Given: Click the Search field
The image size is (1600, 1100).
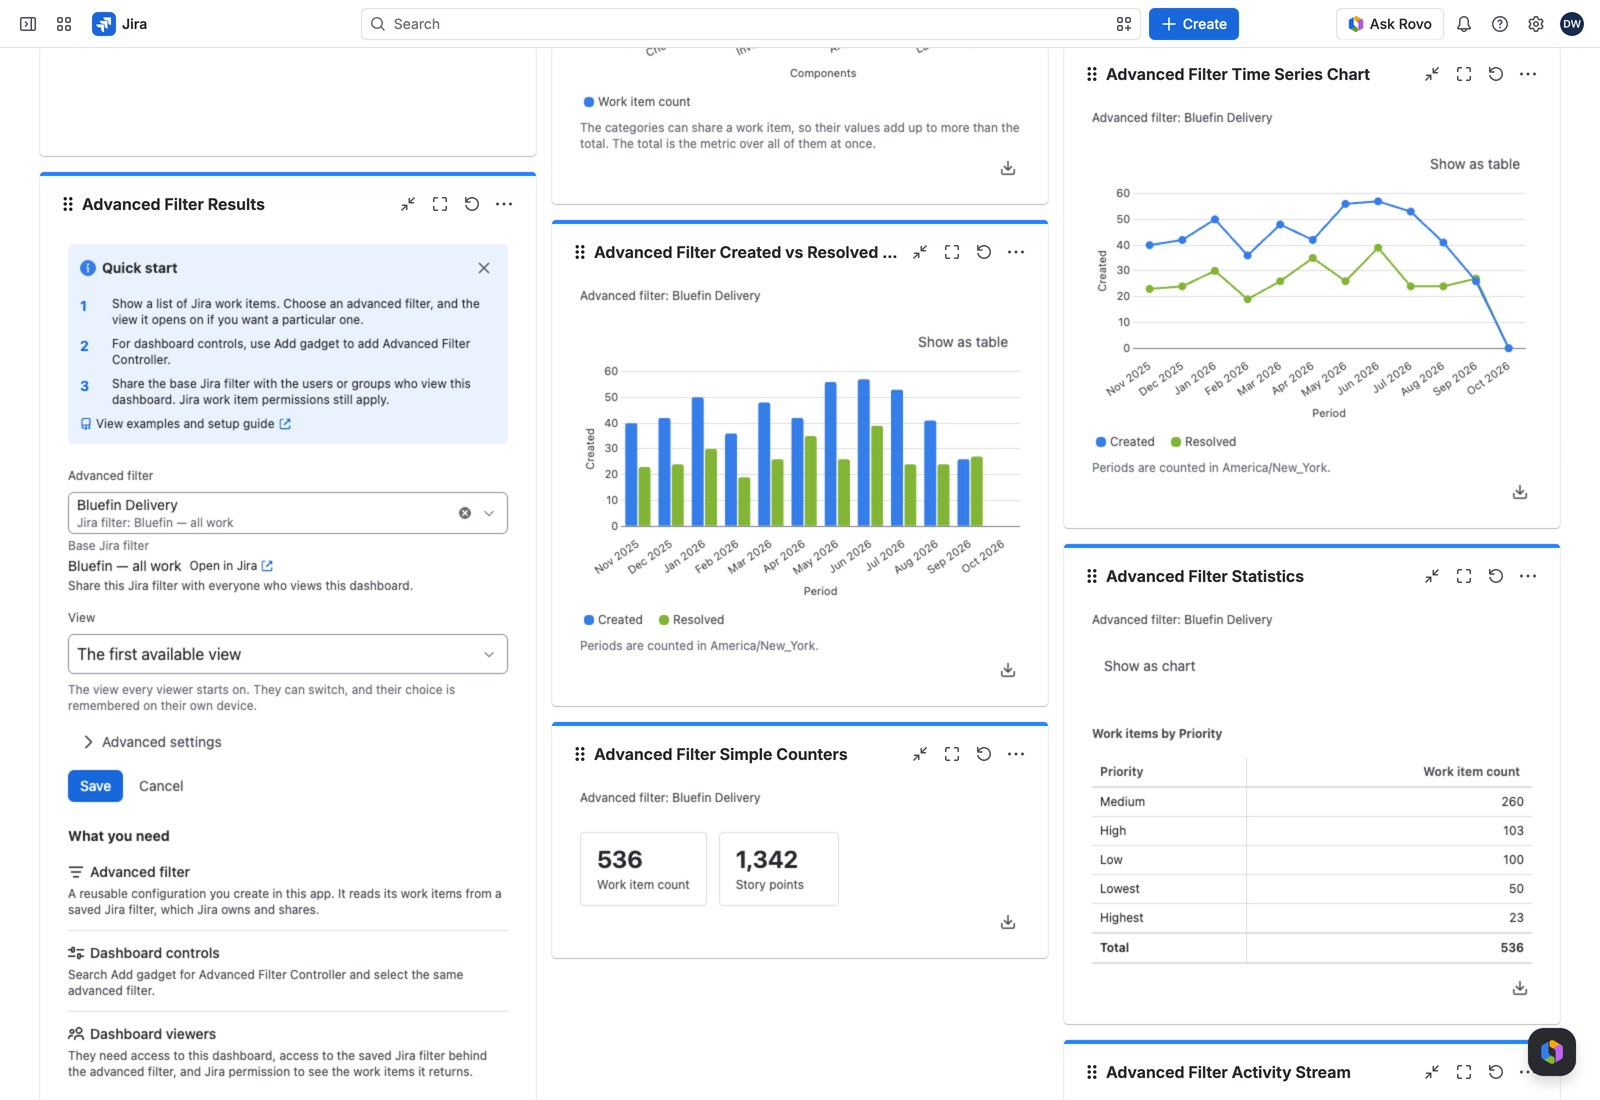Looking at the screenshot, I should click(x=750, y=24).
